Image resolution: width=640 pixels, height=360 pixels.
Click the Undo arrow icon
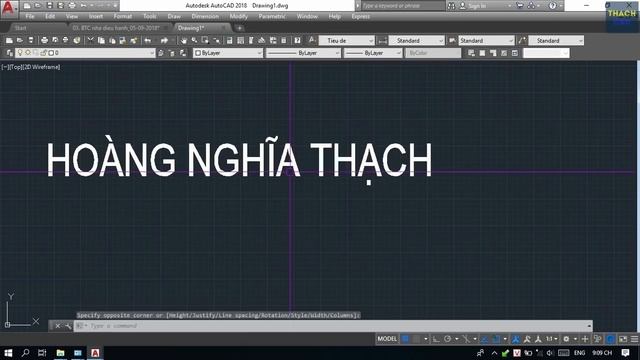[x=148, y=40]
